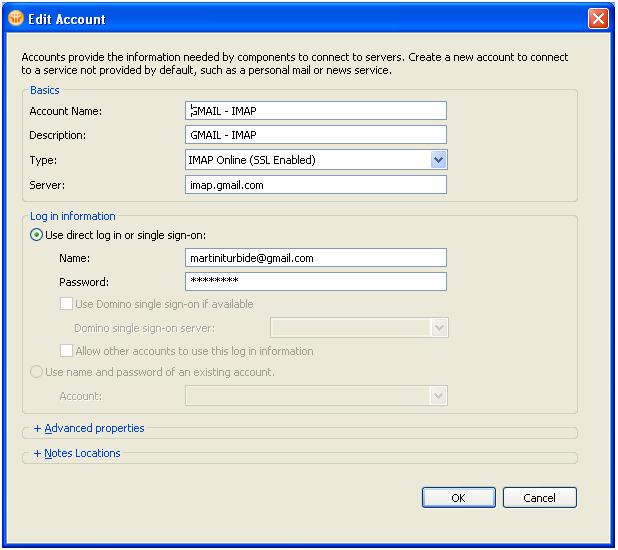This screenshot has height=550, width=618.
Task: Enable Use Domino single sign-on checkbox
Action: (66, 304)
